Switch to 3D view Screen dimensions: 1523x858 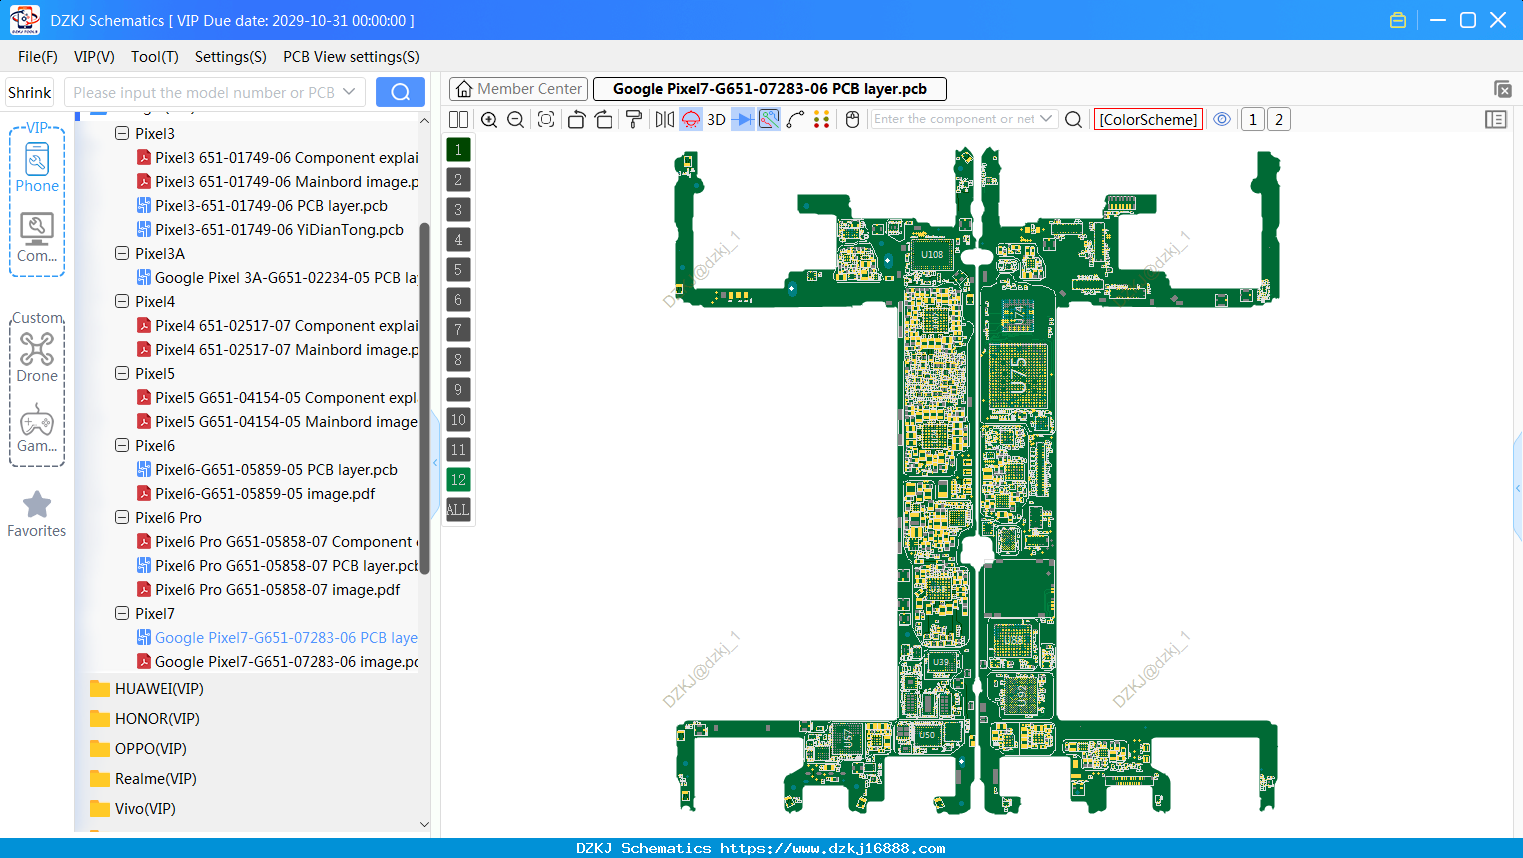[x=716, y=119]
